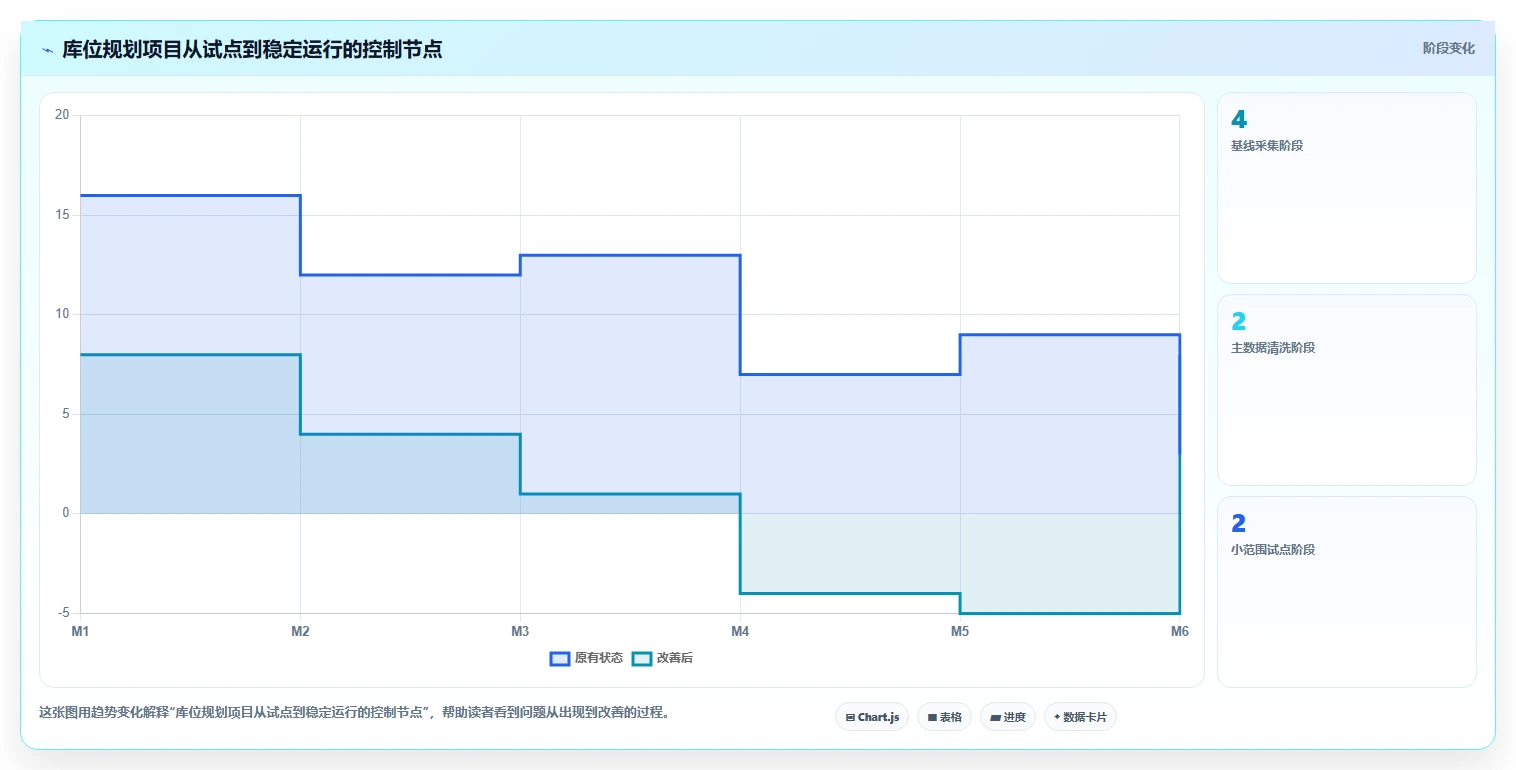
Task: Click the M3 axis label
Action: click(520, 631)
